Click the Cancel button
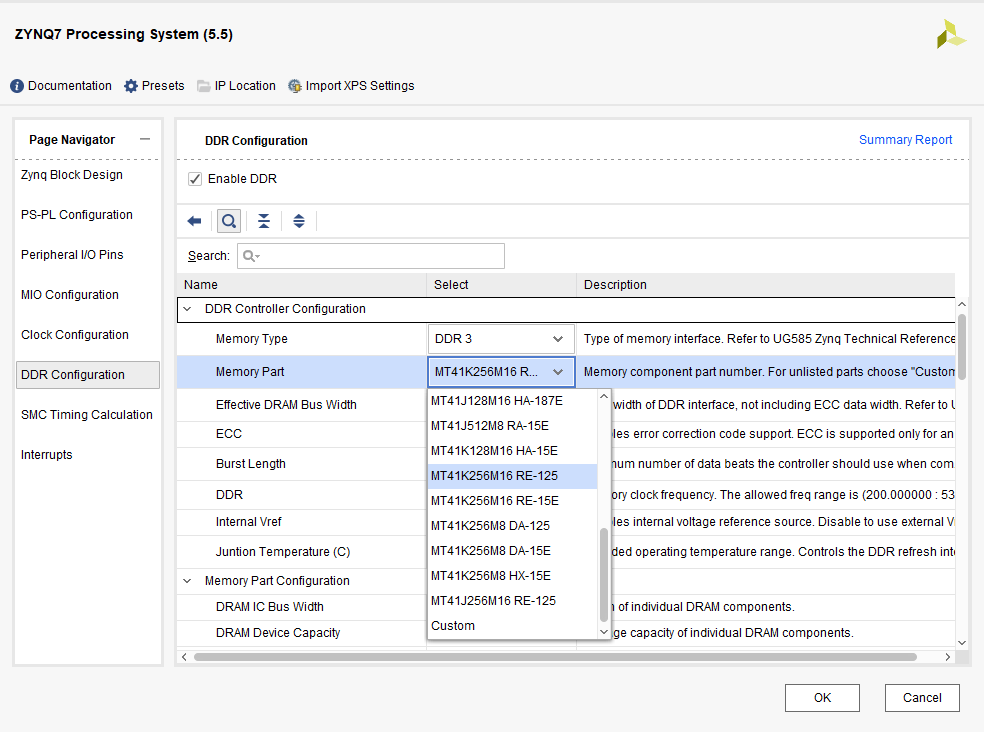The image size is (984, 732). coord(922,698)
